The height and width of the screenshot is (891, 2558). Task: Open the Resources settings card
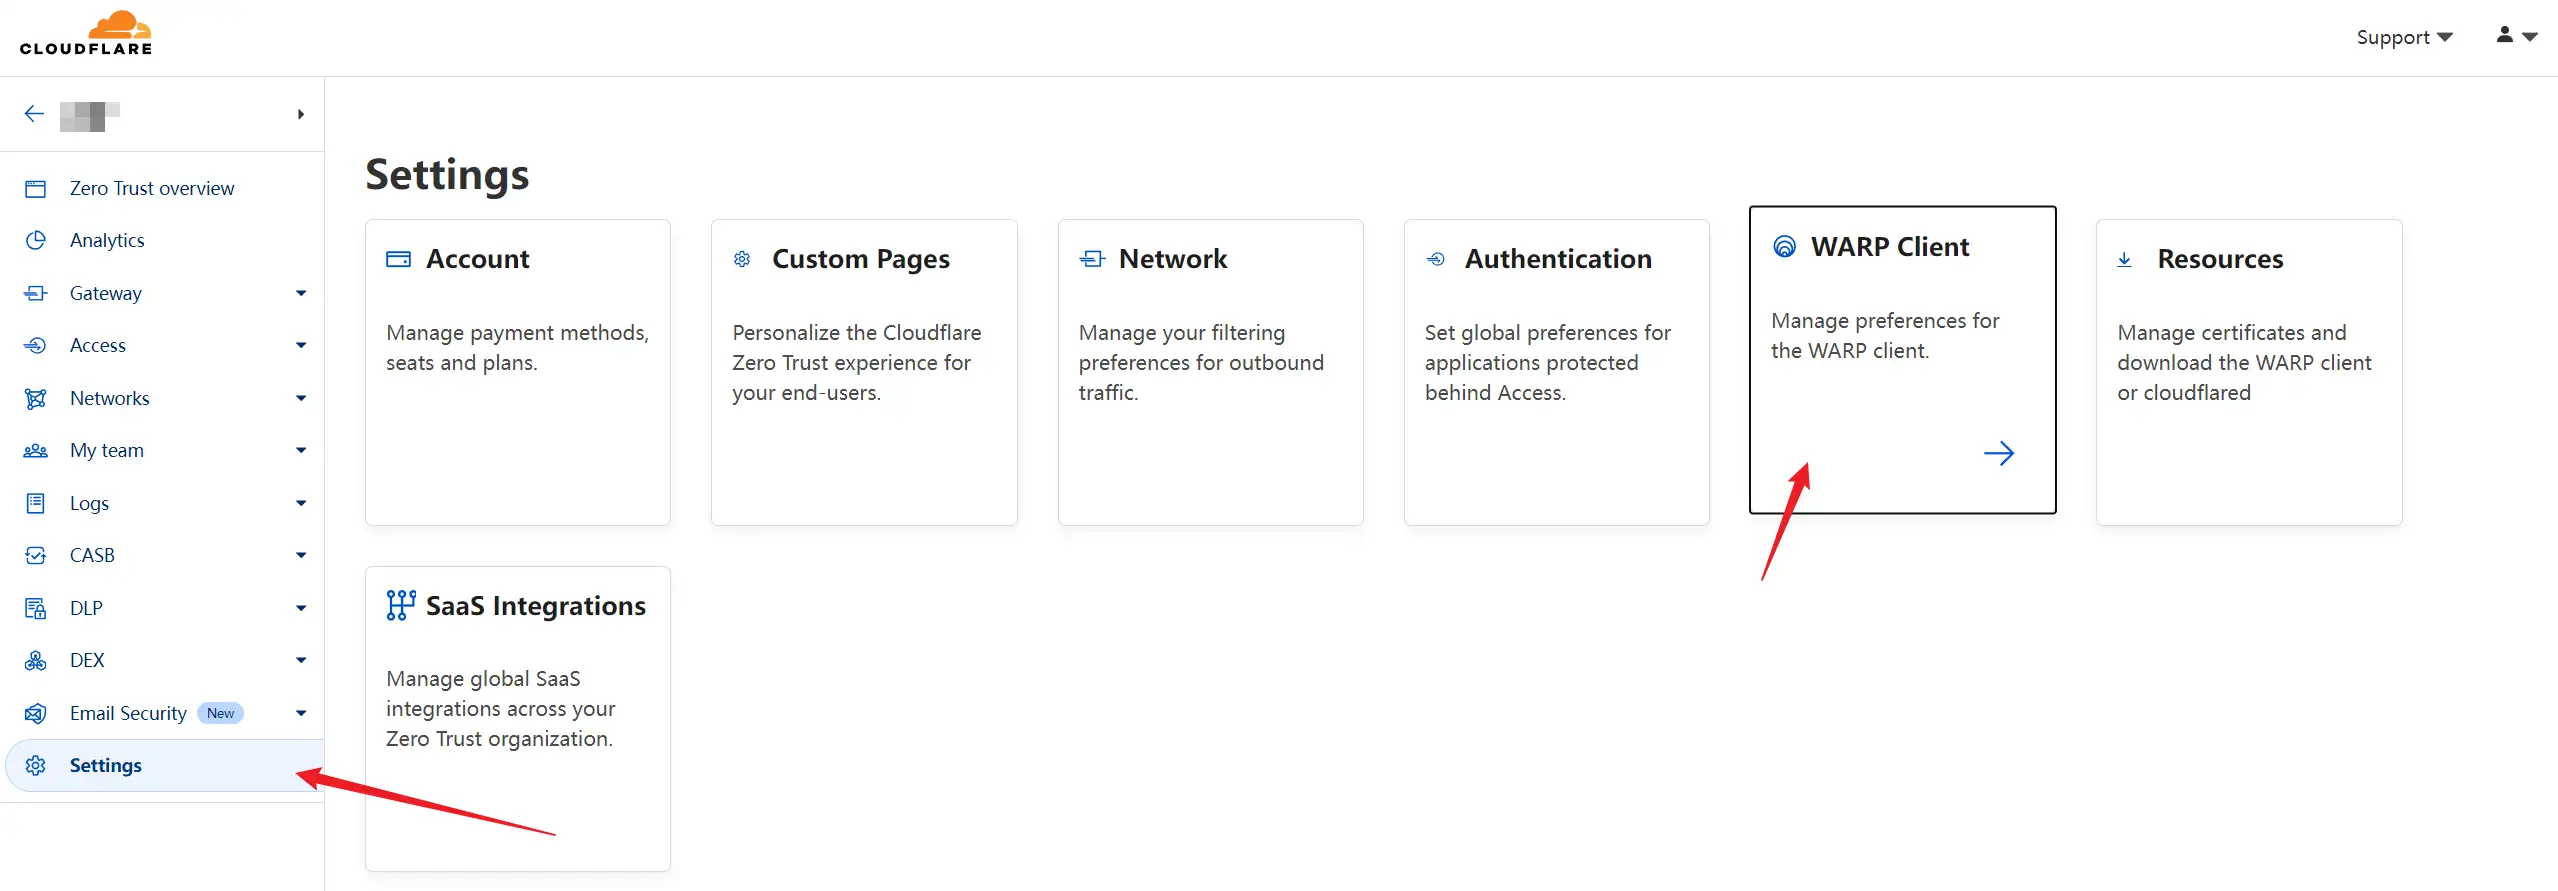2249,372
